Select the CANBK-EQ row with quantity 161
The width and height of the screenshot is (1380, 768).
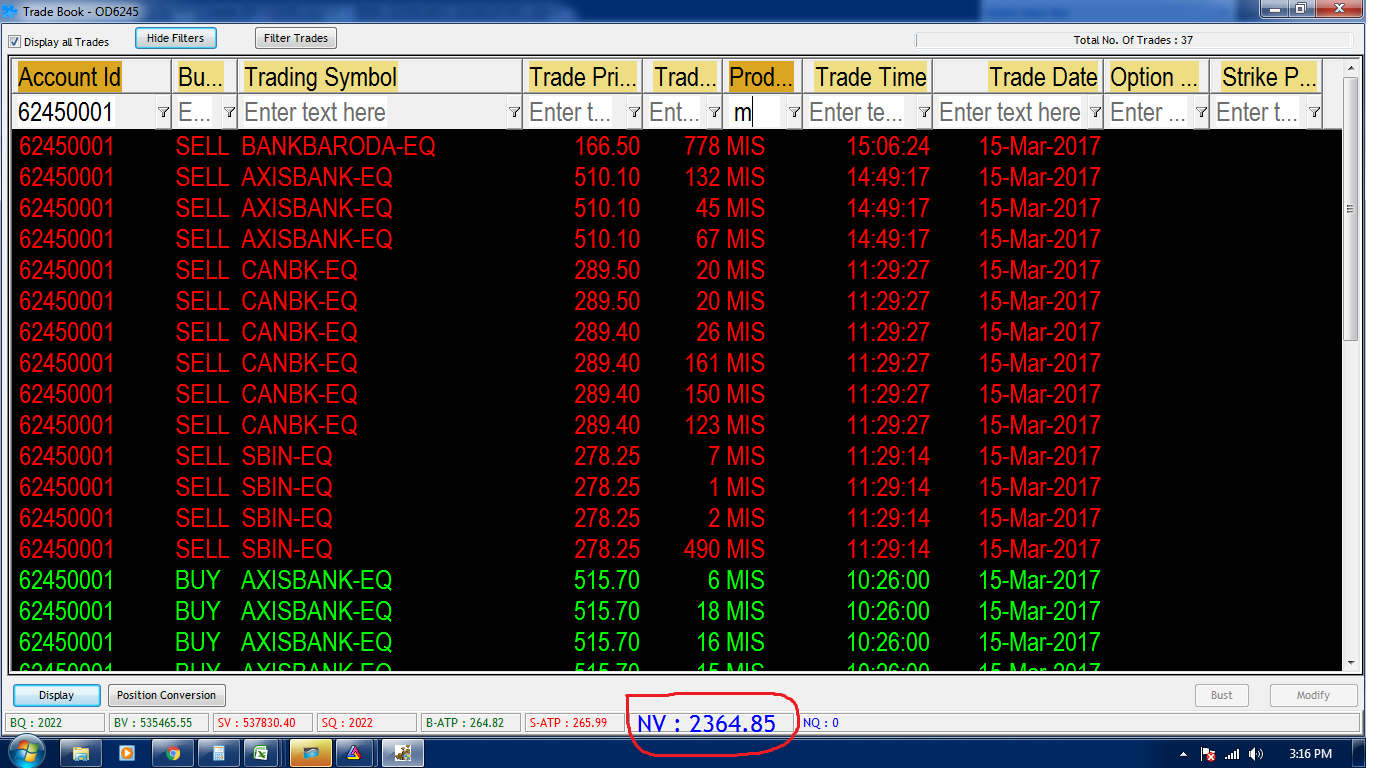click(675, 363)
